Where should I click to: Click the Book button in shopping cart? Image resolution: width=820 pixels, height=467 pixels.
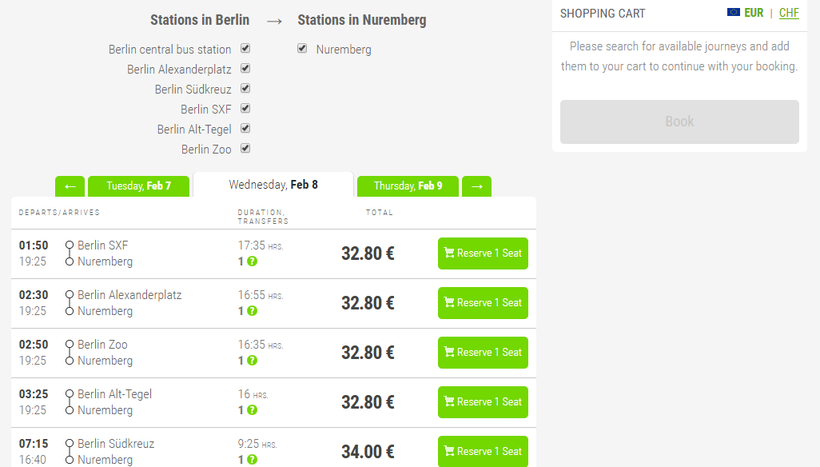coord(679,122)
